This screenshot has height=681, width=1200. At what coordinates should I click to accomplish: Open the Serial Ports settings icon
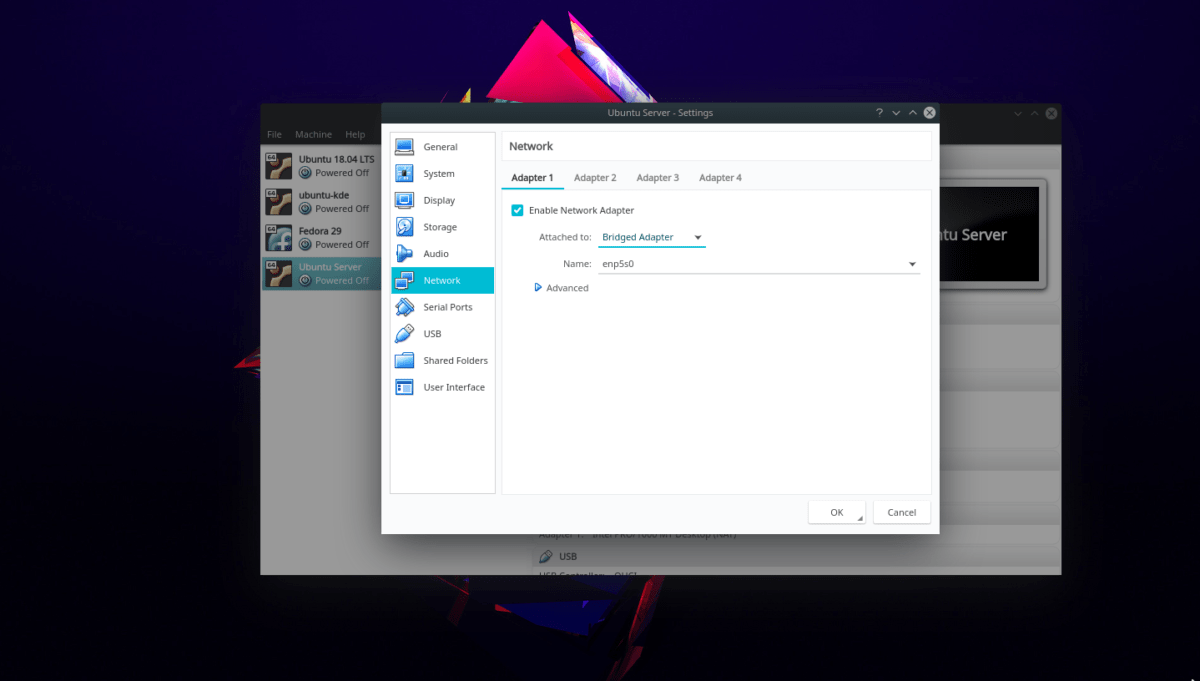pos(404,307)
